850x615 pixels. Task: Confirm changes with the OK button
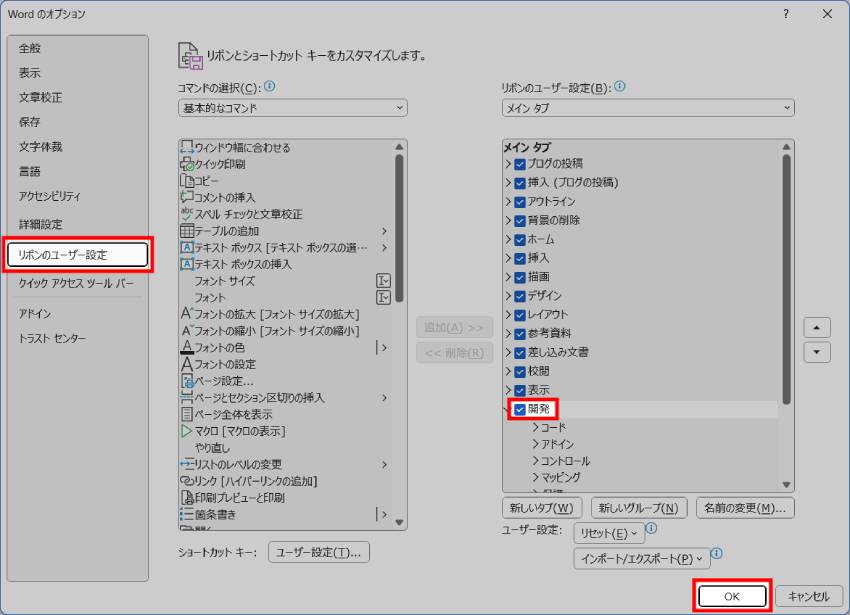731,595
